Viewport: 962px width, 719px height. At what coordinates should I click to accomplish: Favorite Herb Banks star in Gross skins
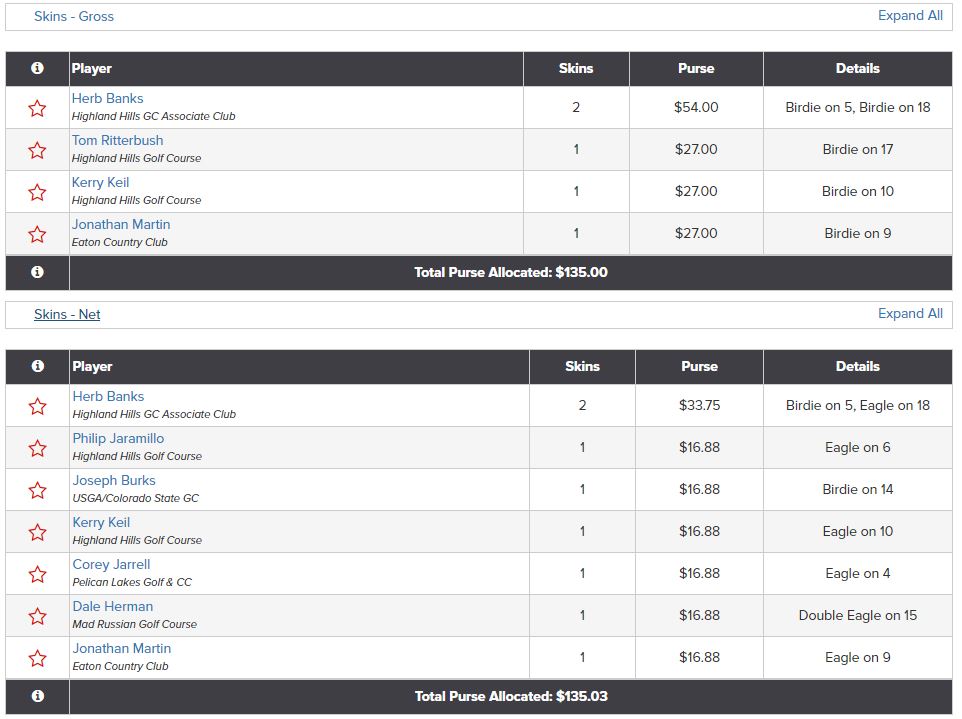[x=37, y=109]
